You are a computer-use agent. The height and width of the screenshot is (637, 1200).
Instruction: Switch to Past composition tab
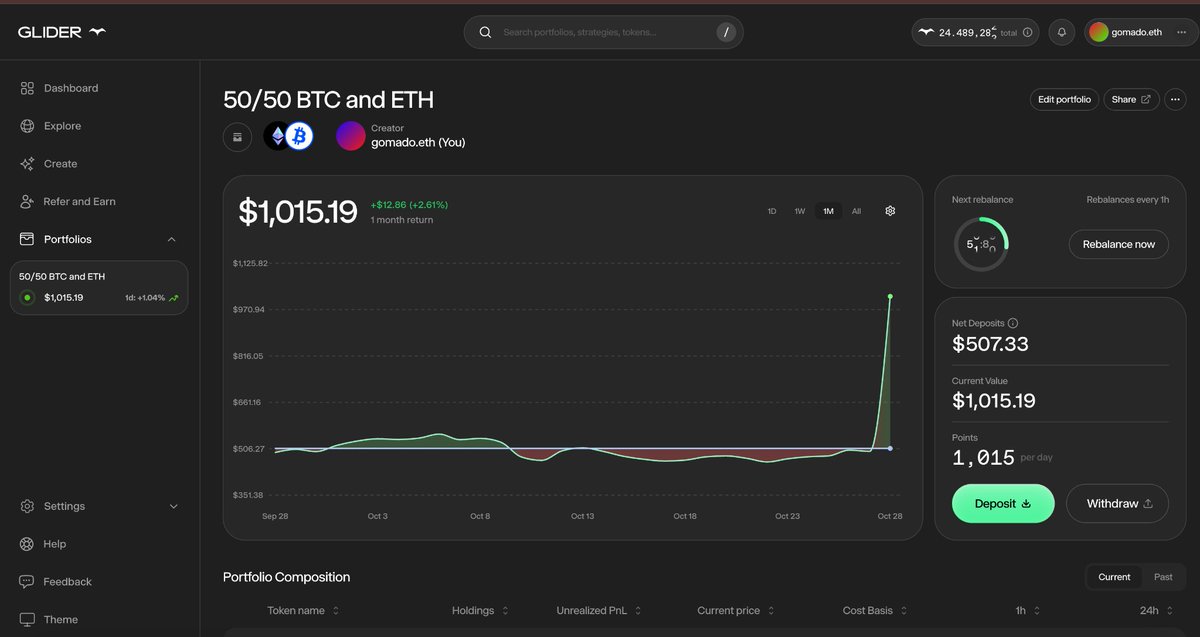point(1163,577)
